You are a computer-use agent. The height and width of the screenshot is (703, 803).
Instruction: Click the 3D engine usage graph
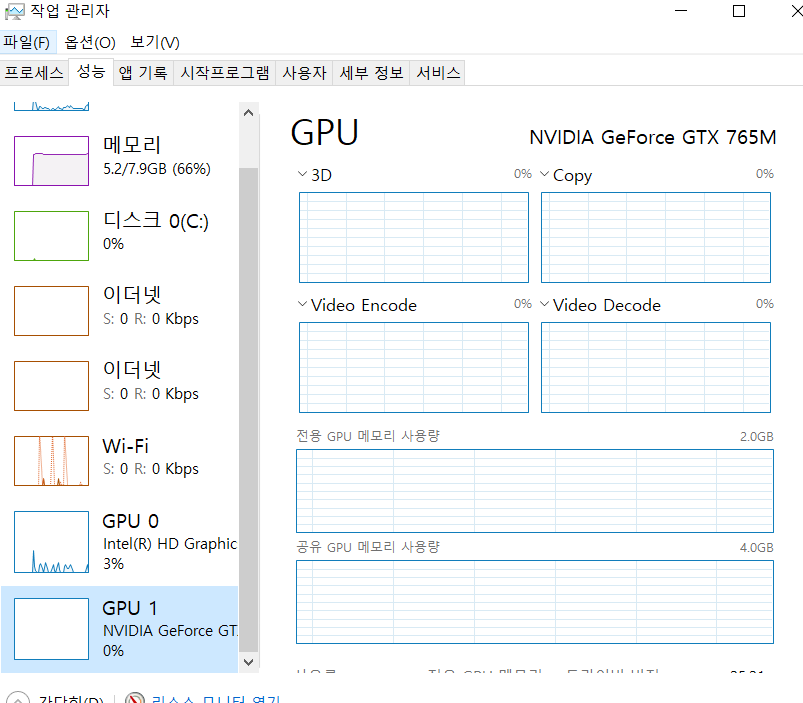click(414, 238)
